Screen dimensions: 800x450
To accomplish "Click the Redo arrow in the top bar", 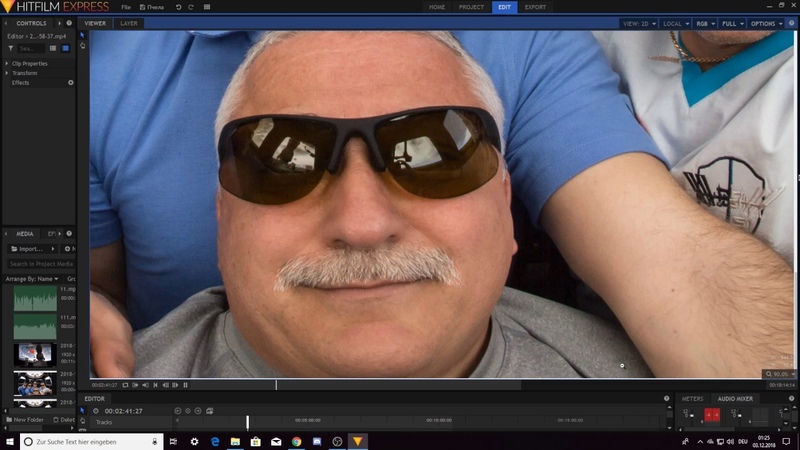I will (191, 7).
